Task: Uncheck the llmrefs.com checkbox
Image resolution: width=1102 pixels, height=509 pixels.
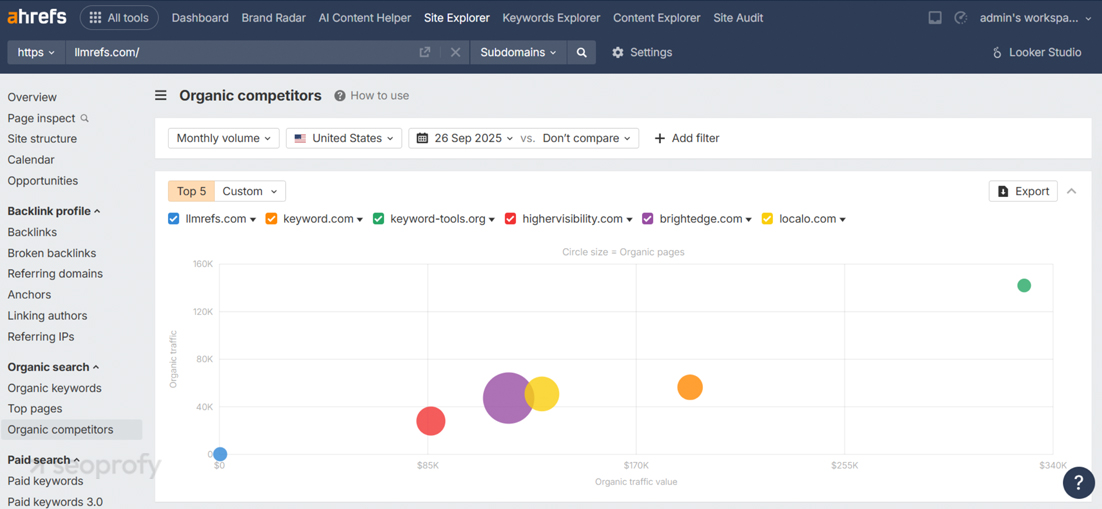Action: click(x=174, y=219)
